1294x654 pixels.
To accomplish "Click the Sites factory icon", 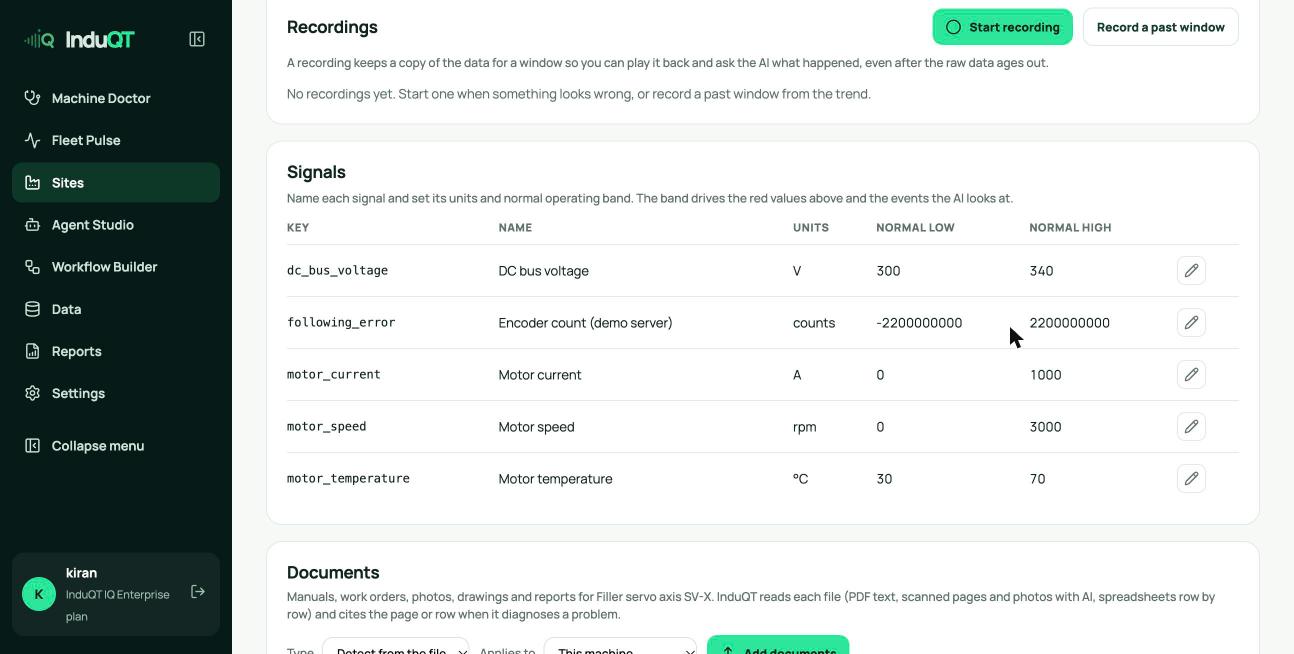I will tap(32, 182).
